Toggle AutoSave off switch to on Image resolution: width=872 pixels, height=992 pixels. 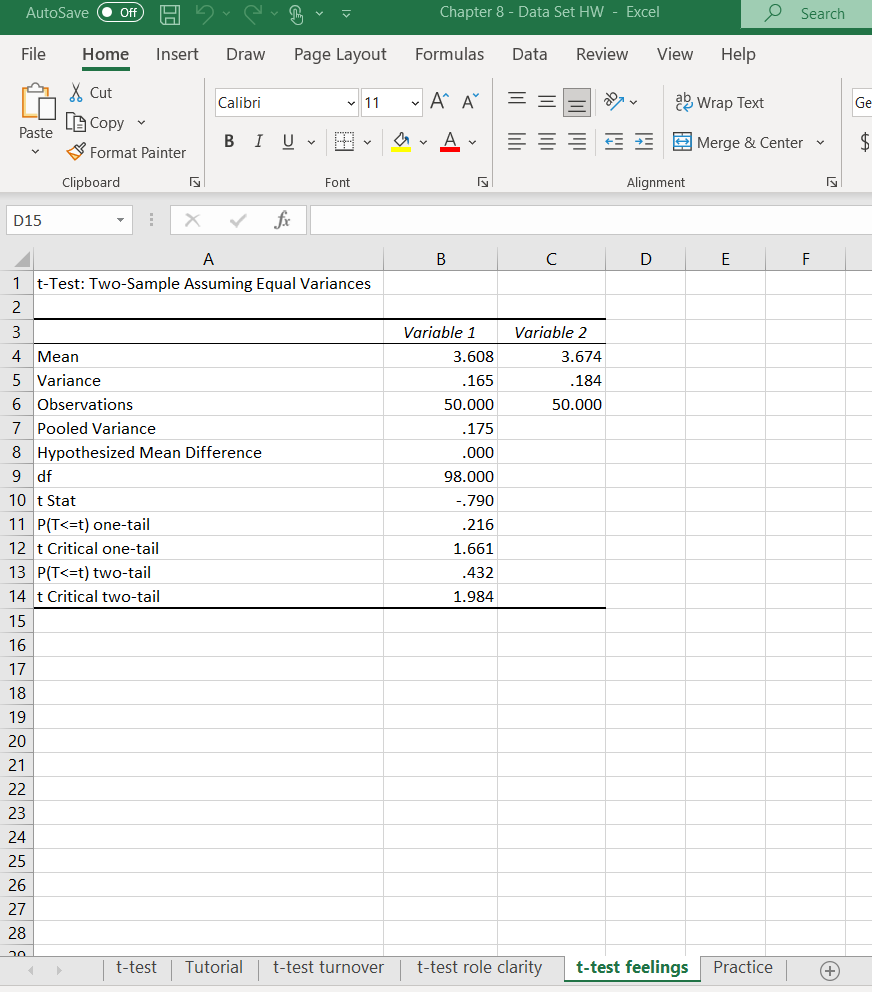click(120, 13)
